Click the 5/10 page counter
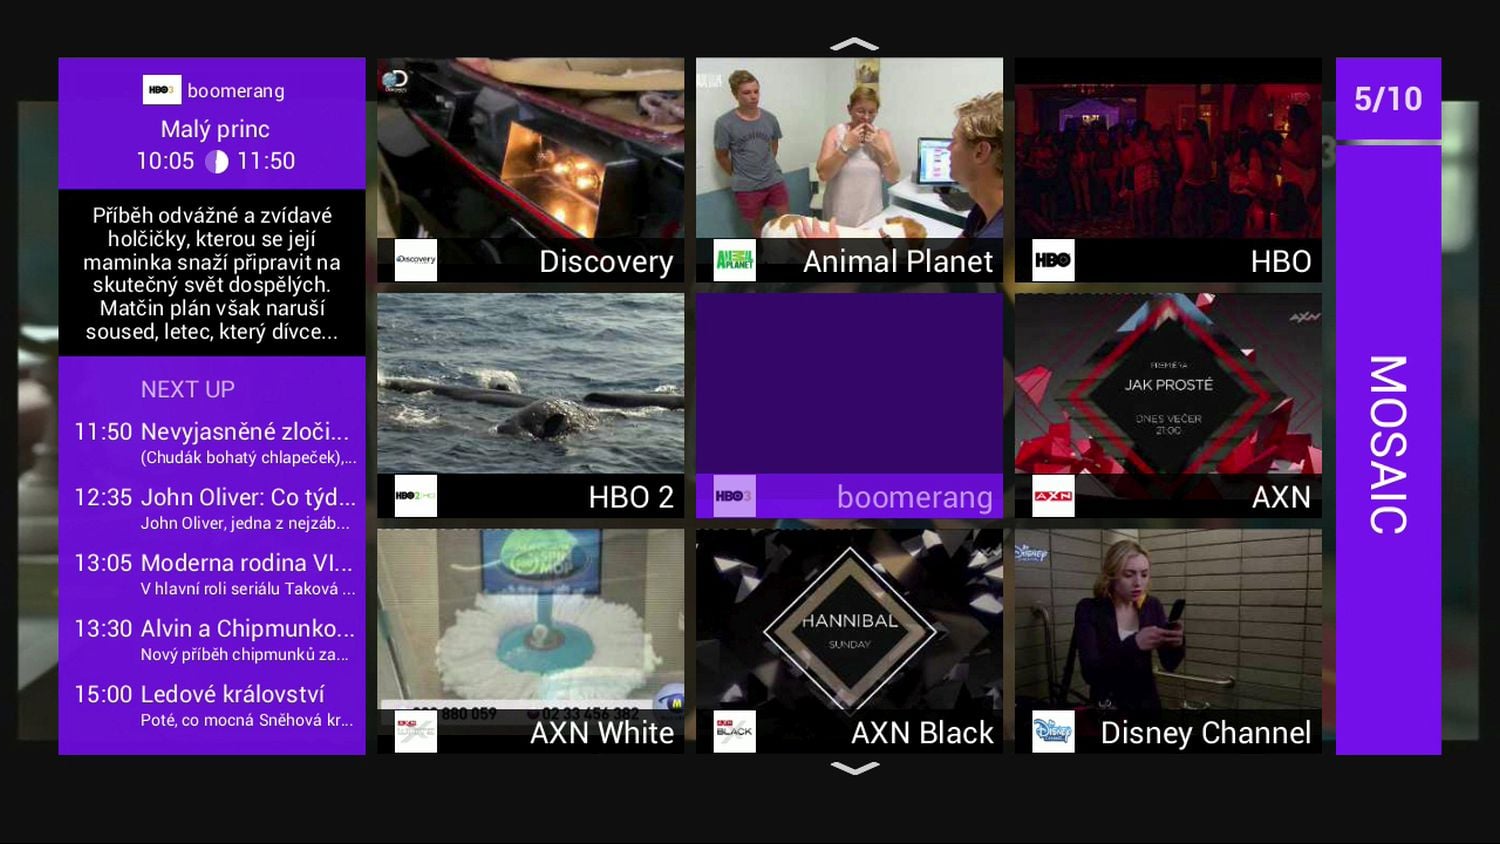 1388,98
